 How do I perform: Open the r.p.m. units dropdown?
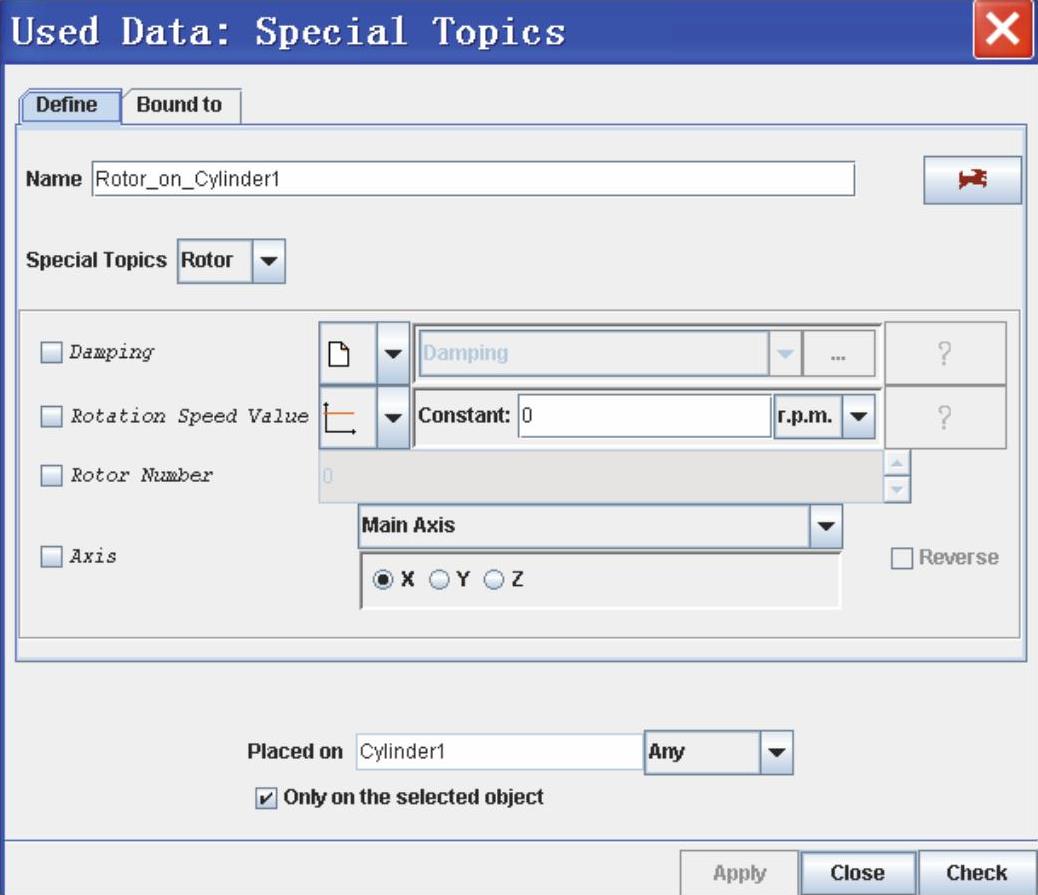(x=858, y=417)
